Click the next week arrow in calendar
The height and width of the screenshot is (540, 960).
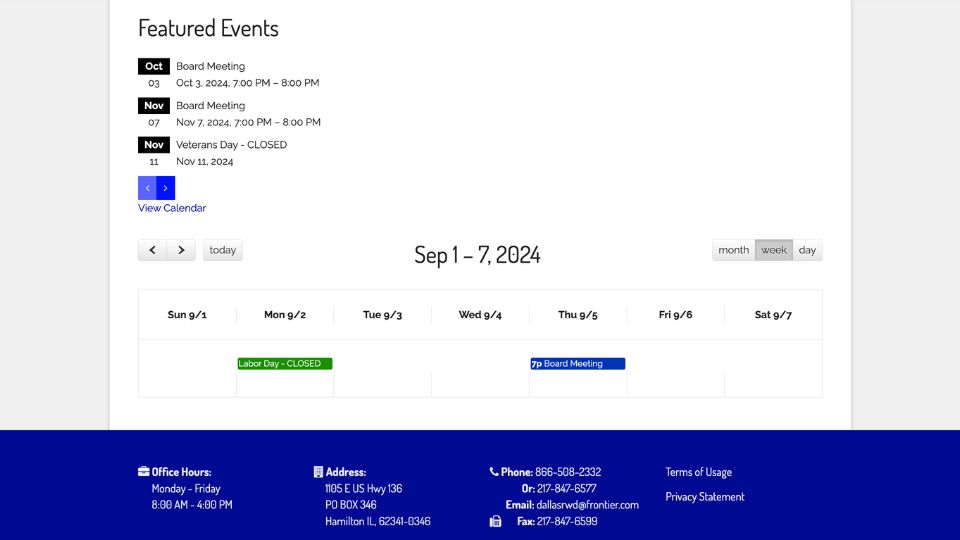click(x=181, y=250)
